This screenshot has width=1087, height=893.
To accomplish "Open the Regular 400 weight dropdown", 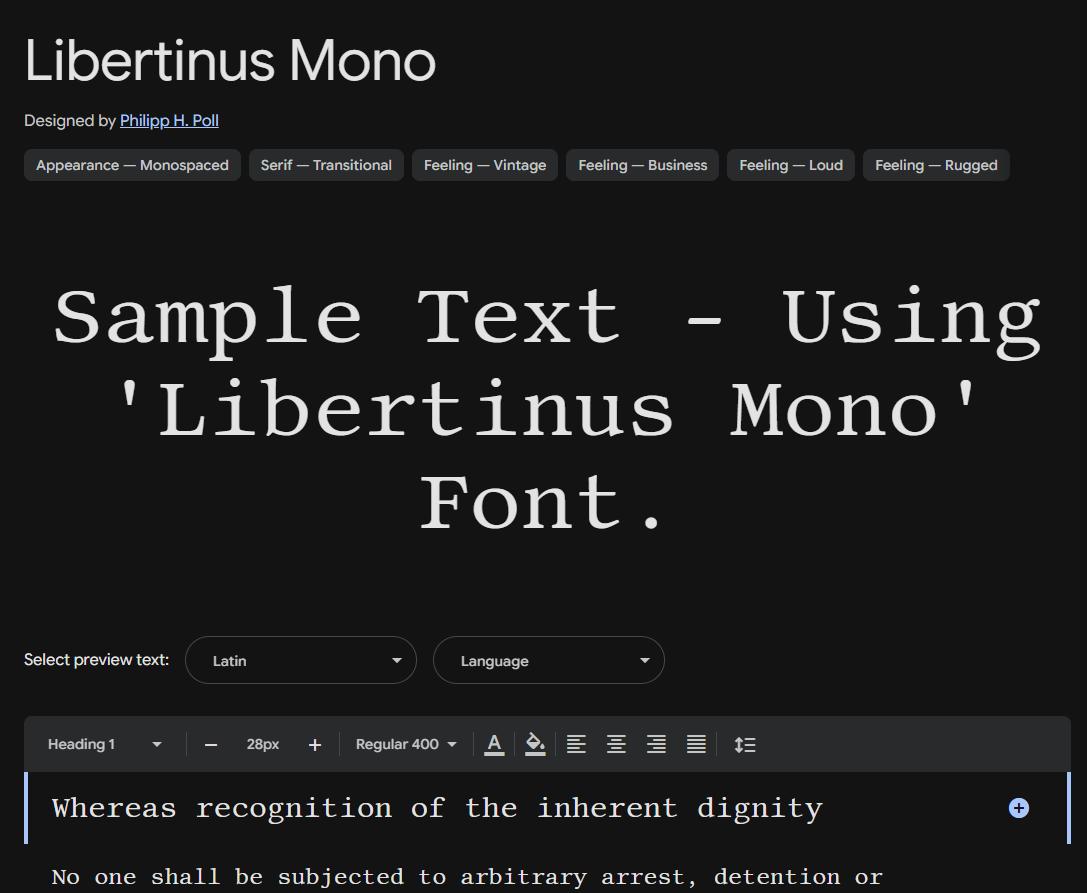I will tap(406, 744).
